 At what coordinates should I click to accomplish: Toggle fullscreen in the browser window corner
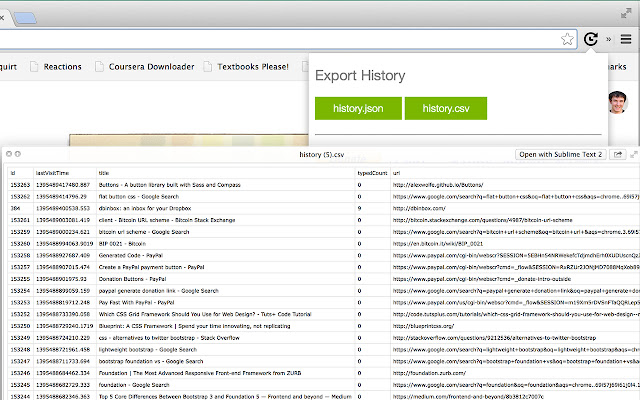click(x=626, y=13)
